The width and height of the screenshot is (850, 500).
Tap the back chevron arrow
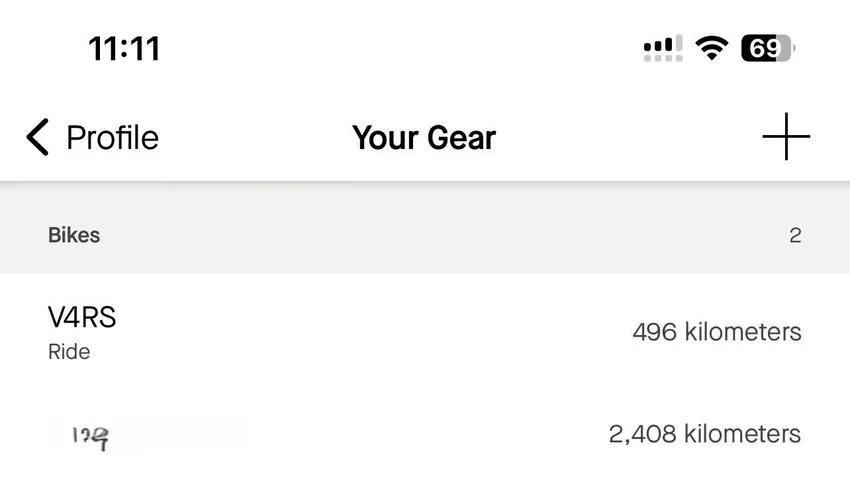coord(37,137)
